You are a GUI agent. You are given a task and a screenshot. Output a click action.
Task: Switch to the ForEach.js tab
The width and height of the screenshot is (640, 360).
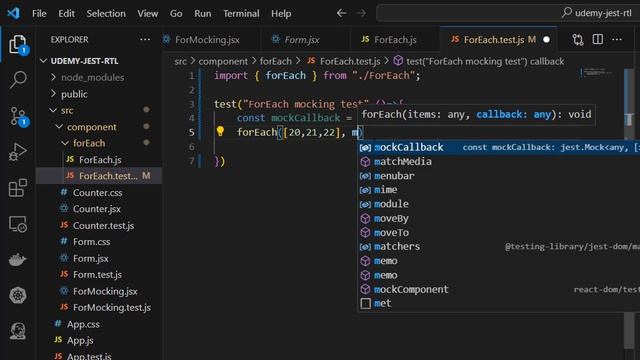click(x=395, y=40)
